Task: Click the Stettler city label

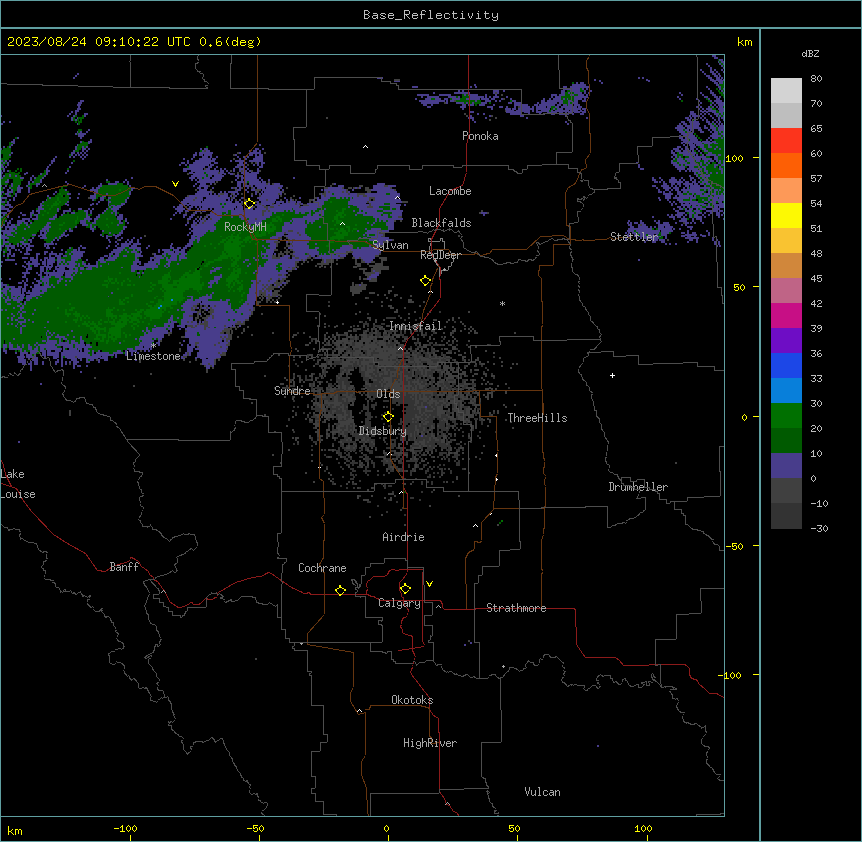Action: pos(634,237)
